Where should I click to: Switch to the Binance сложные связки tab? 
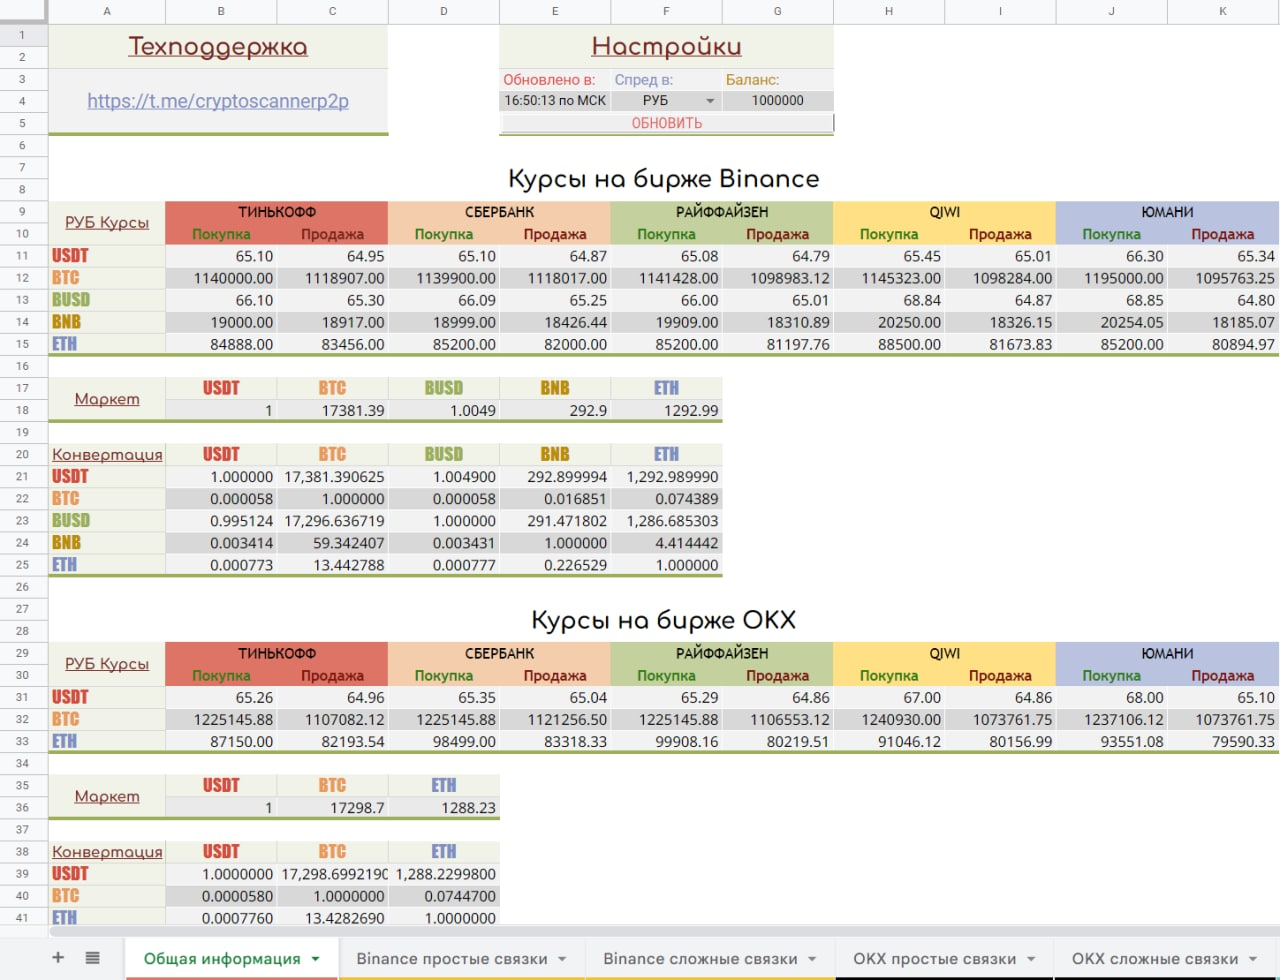700,958
